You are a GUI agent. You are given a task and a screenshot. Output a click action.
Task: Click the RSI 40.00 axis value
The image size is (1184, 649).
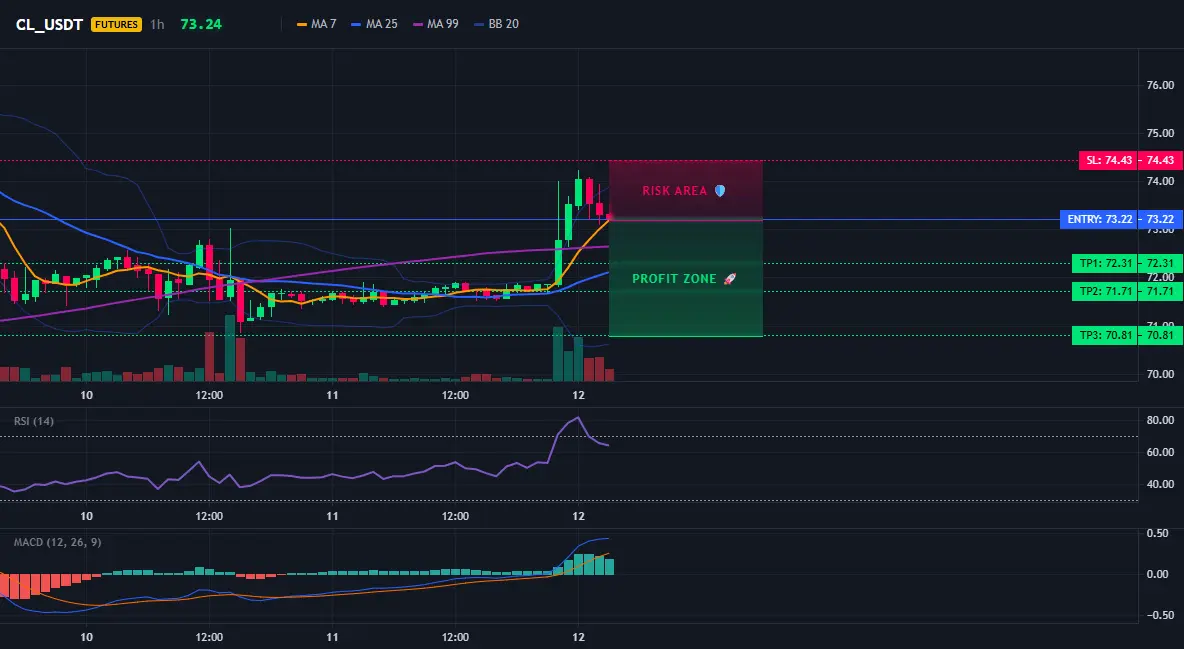click(x=1160, y=484)
